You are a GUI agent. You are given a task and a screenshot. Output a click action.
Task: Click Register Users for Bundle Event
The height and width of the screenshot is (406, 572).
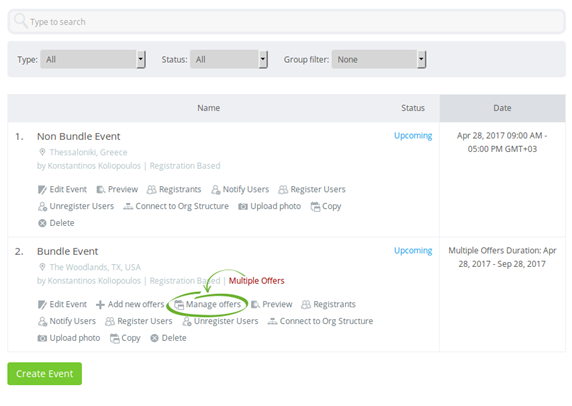tap(139, 321)
